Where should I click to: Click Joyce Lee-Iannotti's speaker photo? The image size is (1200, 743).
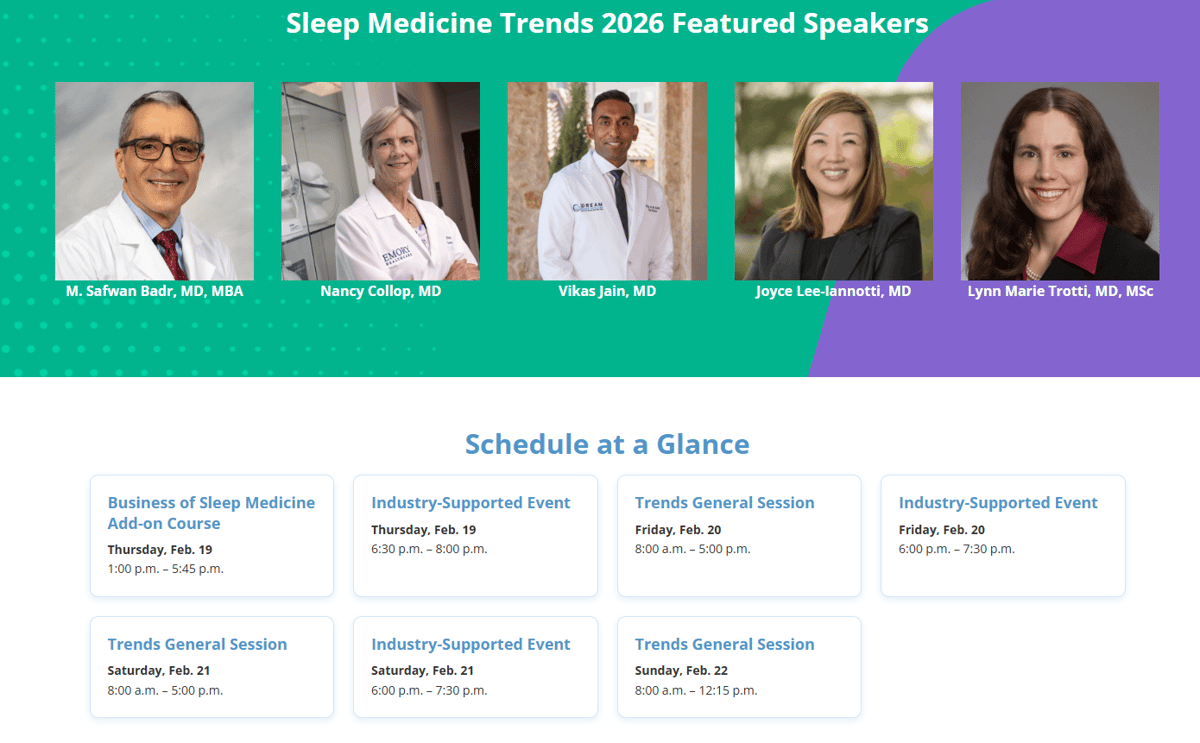[834, 181]
